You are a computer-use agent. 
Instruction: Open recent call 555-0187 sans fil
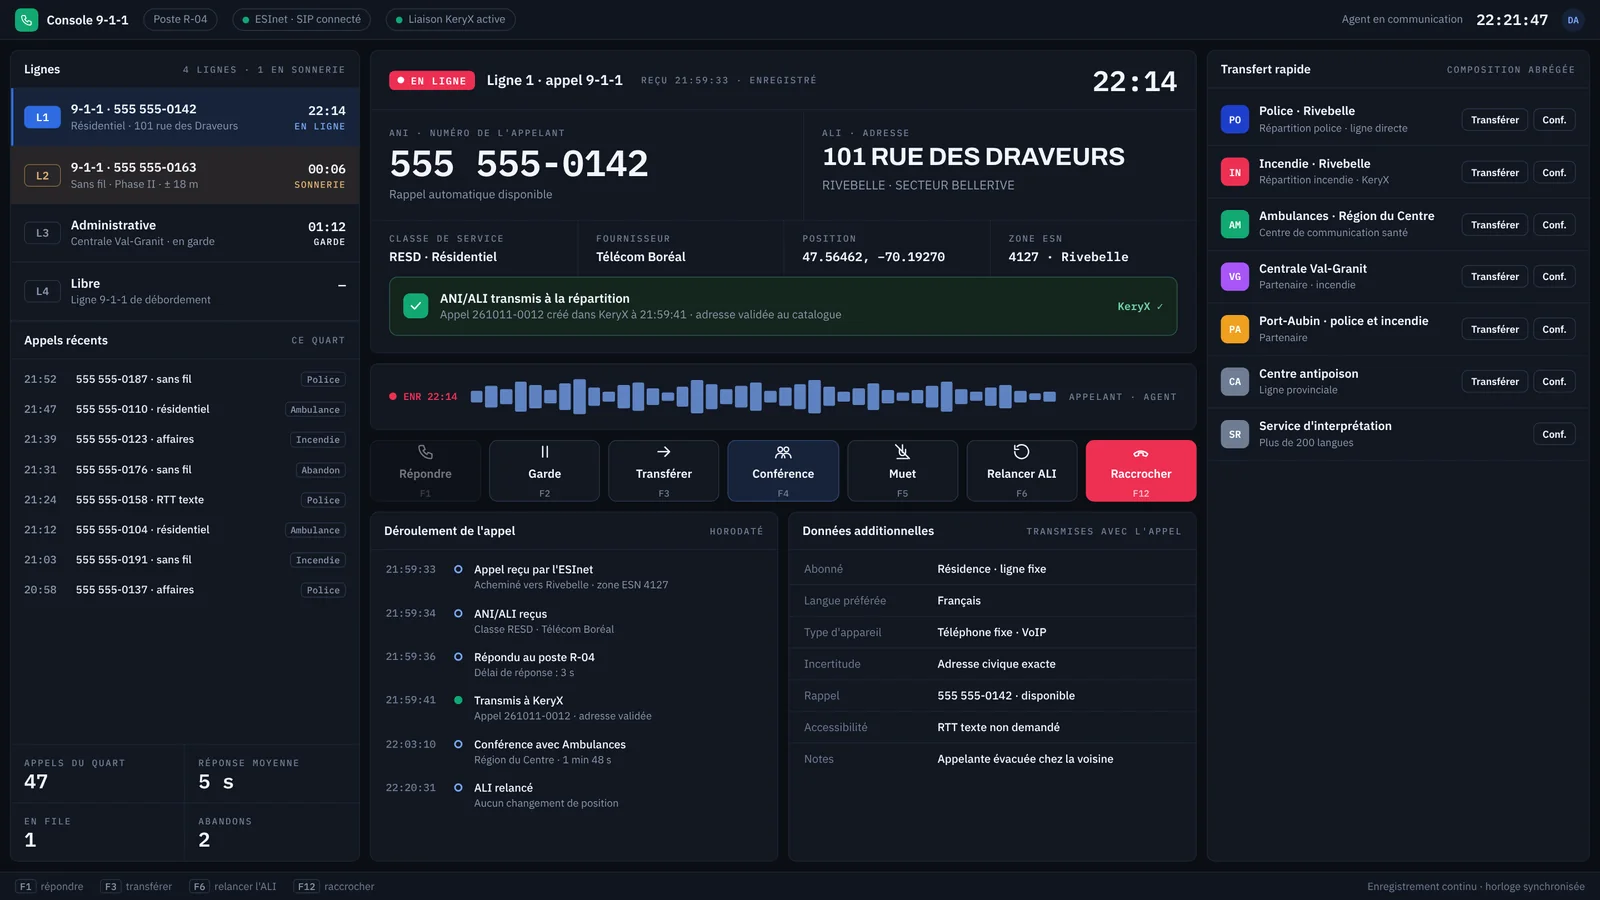[185, 379]
